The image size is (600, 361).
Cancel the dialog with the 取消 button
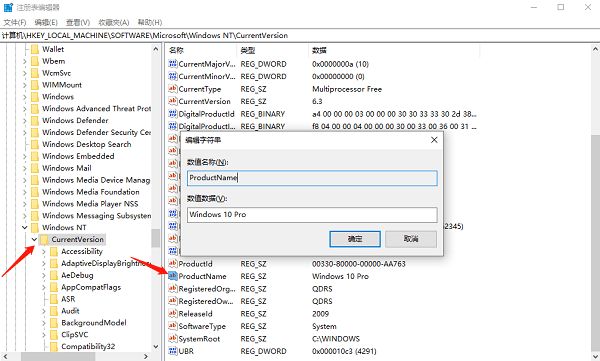(411, 239)
